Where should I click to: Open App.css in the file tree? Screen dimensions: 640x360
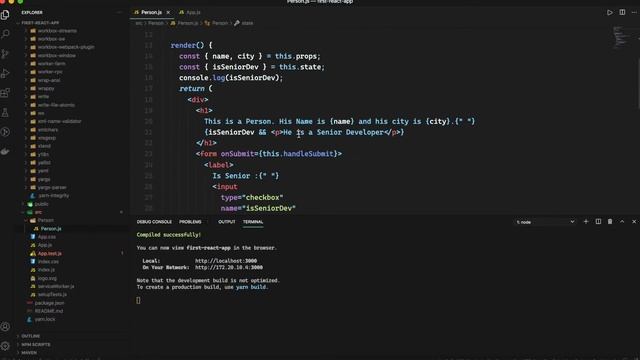click(x=47, y=237)
